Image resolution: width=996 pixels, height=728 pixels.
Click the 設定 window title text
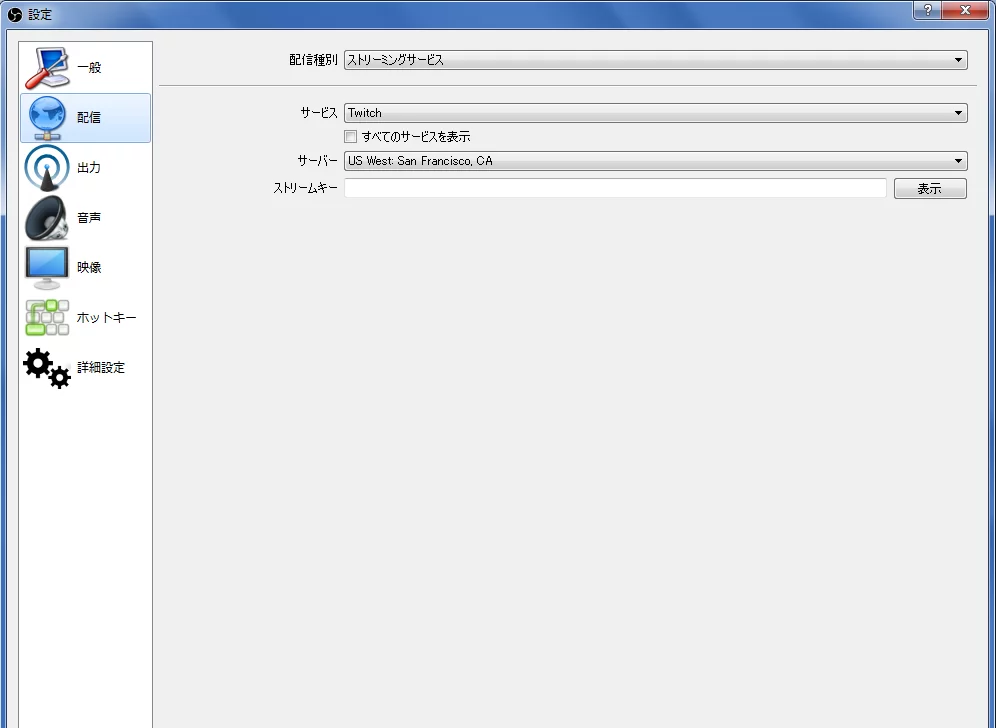tap(40, 15)
